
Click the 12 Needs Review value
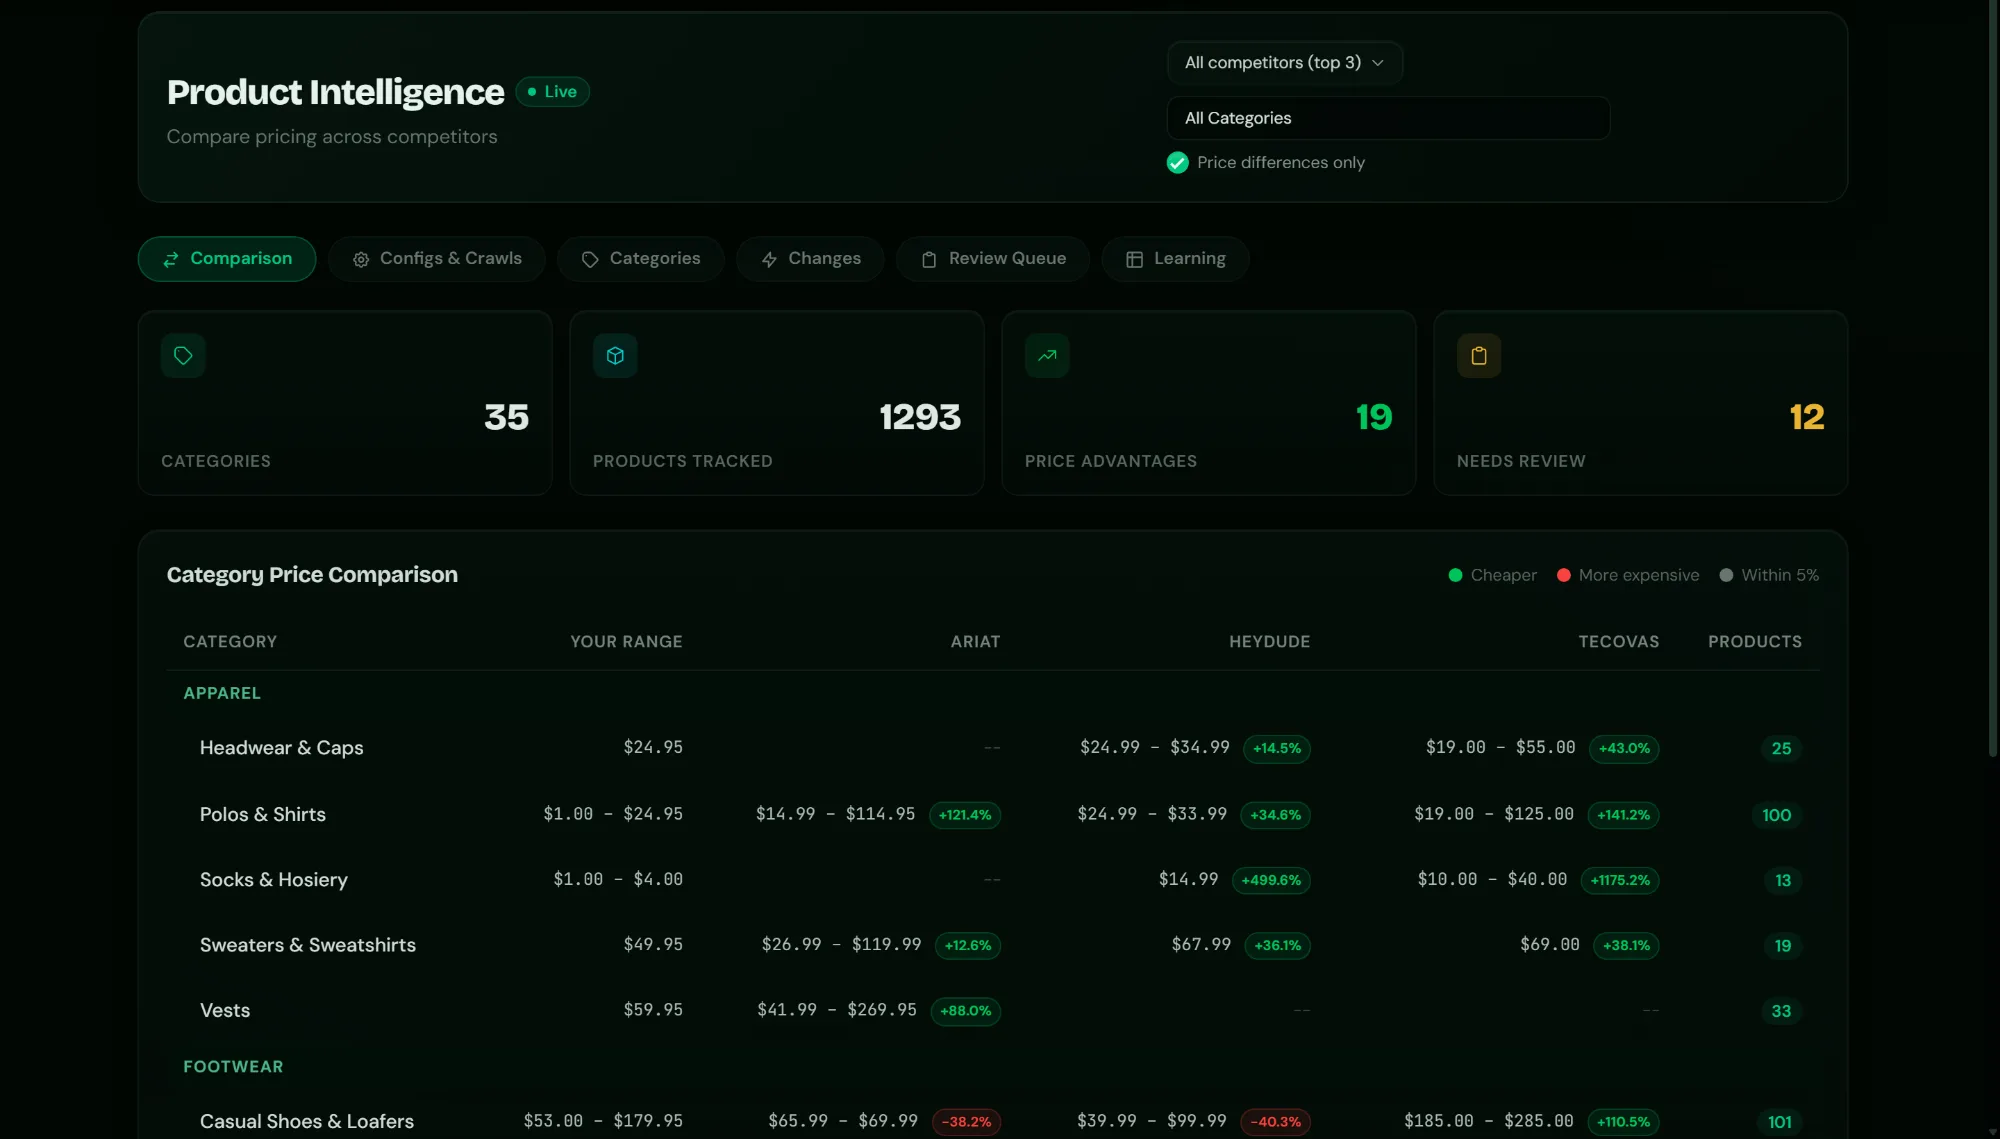coord(1806,418)
